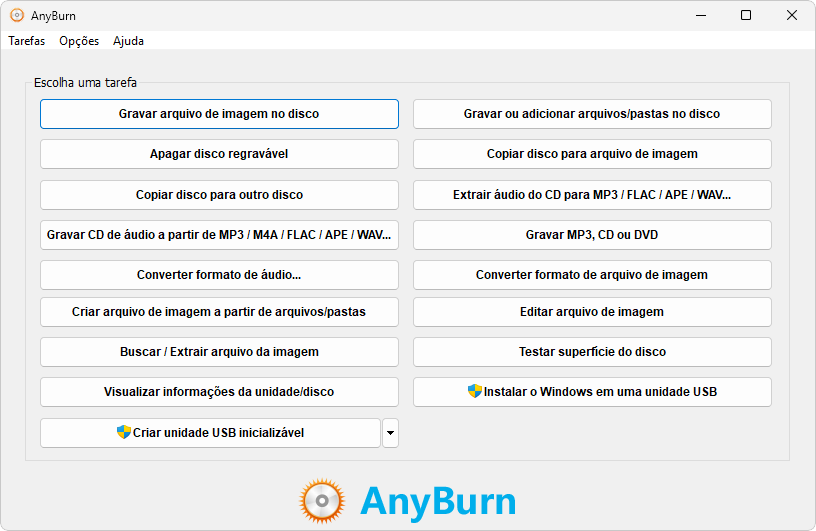816x531 pixels.
Task: Click shield icon on Criar unidade USB inicializável
Action: pyautogui.click(x=124, y=433)
